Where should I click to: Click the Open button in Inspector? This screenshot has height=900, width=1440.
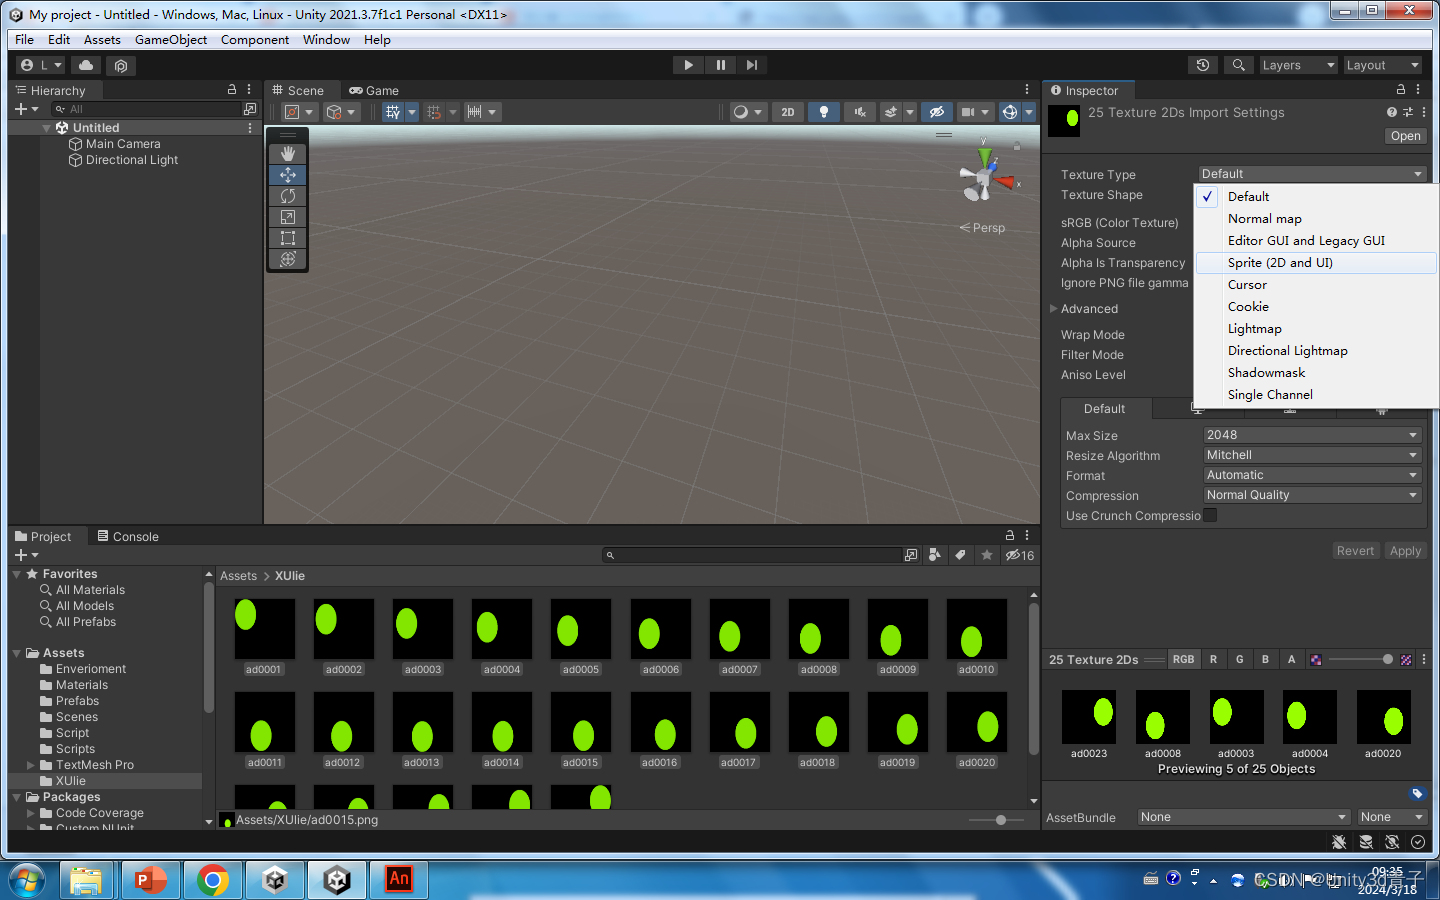(x=1404, y=136)
